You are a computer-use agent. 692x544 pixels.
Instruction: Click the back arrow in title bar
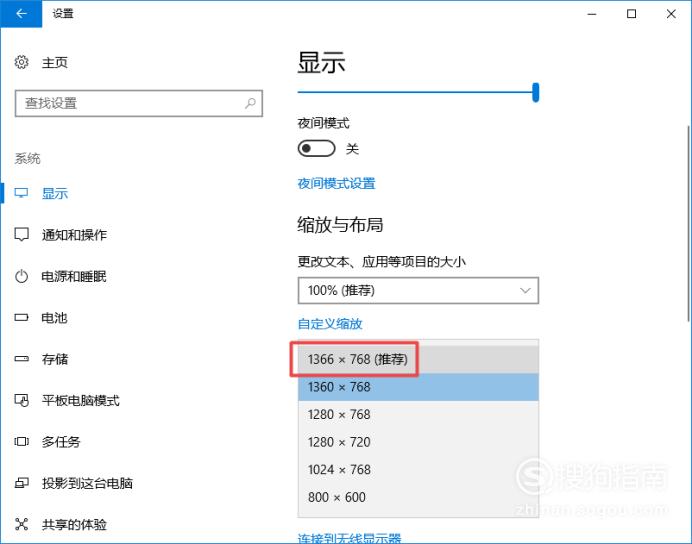tap(21, 14)
